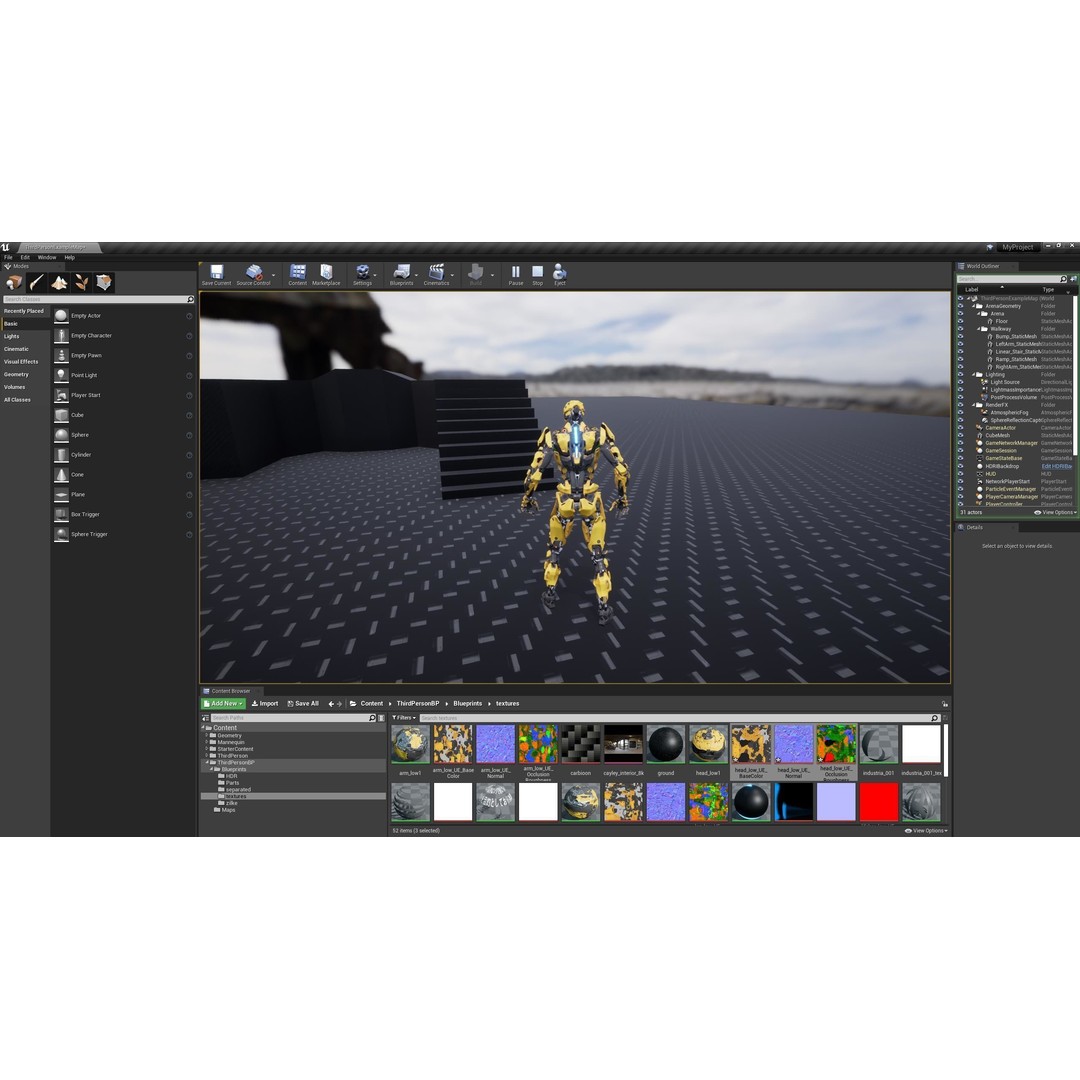
Task: Click ThirdPersonBP in the path breadcrumb
Action: coord(417,703)
